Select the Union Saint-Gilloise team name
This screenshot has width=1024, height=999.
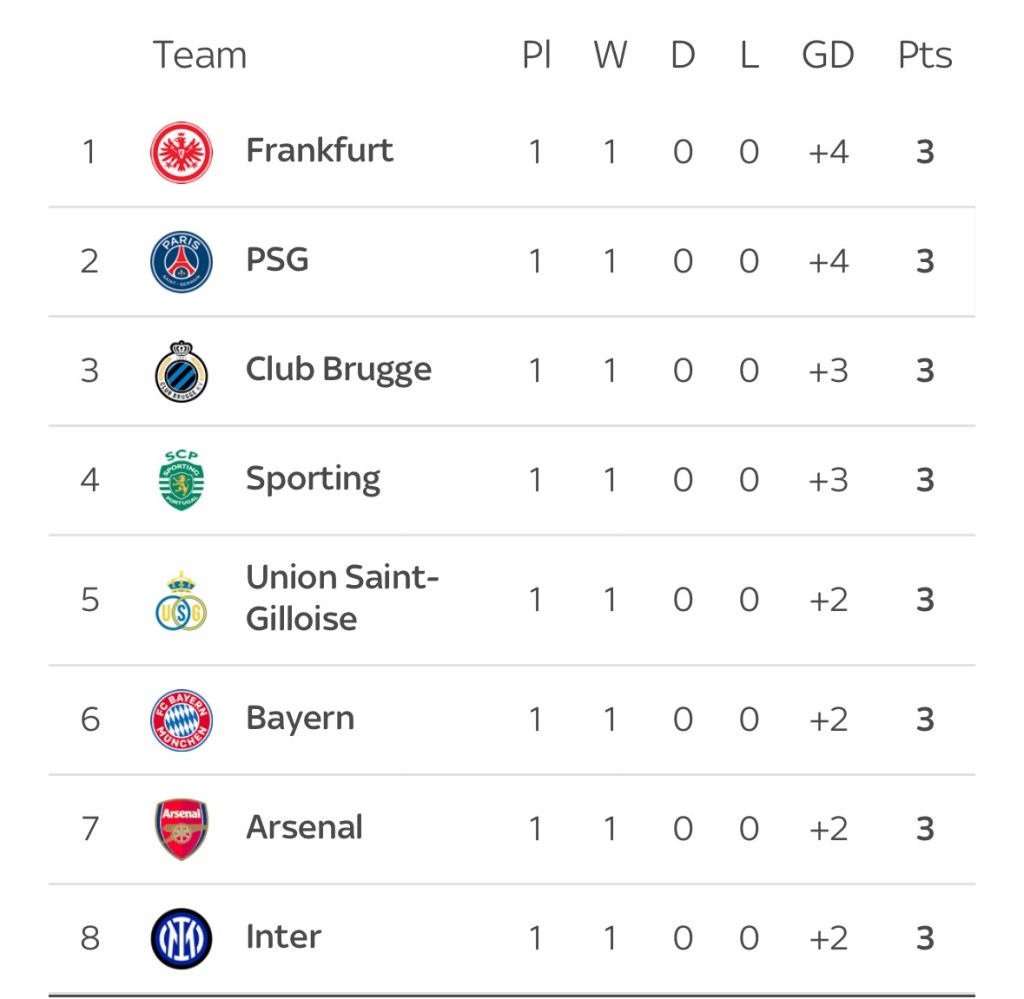(x=342, y=598)
